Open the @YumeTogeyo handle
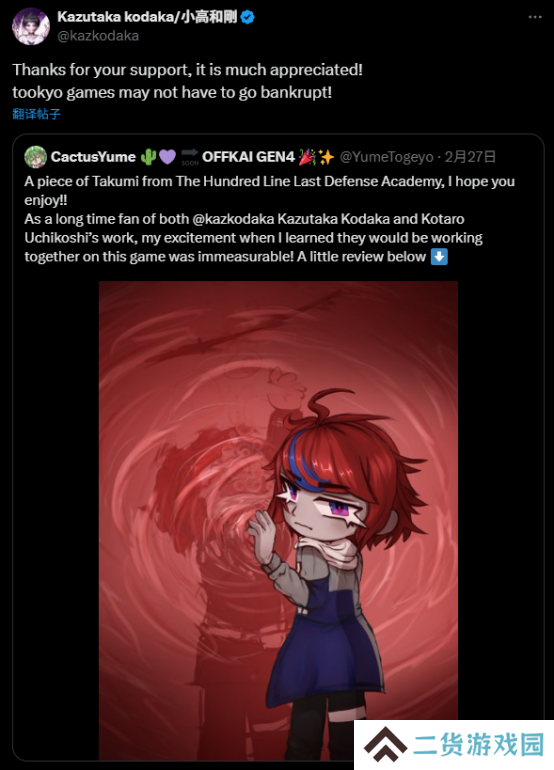 pyautogui.click(x=387, y=157)
